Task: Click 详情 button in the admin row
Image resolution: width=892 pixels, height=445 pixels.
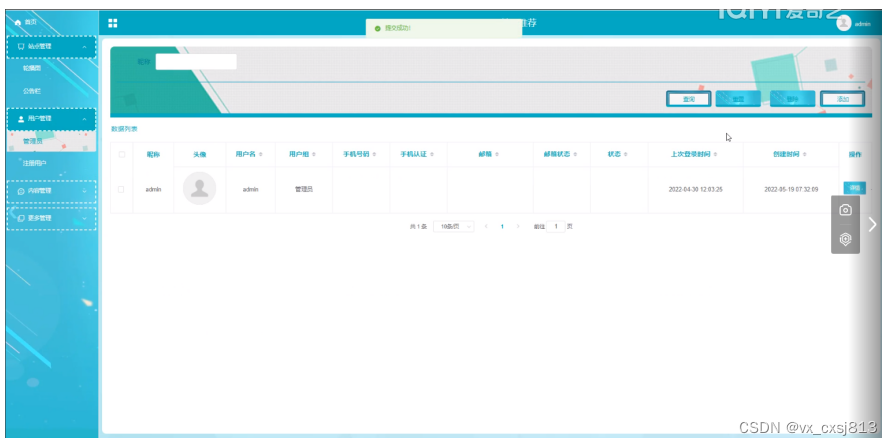Action: point(854,188)
